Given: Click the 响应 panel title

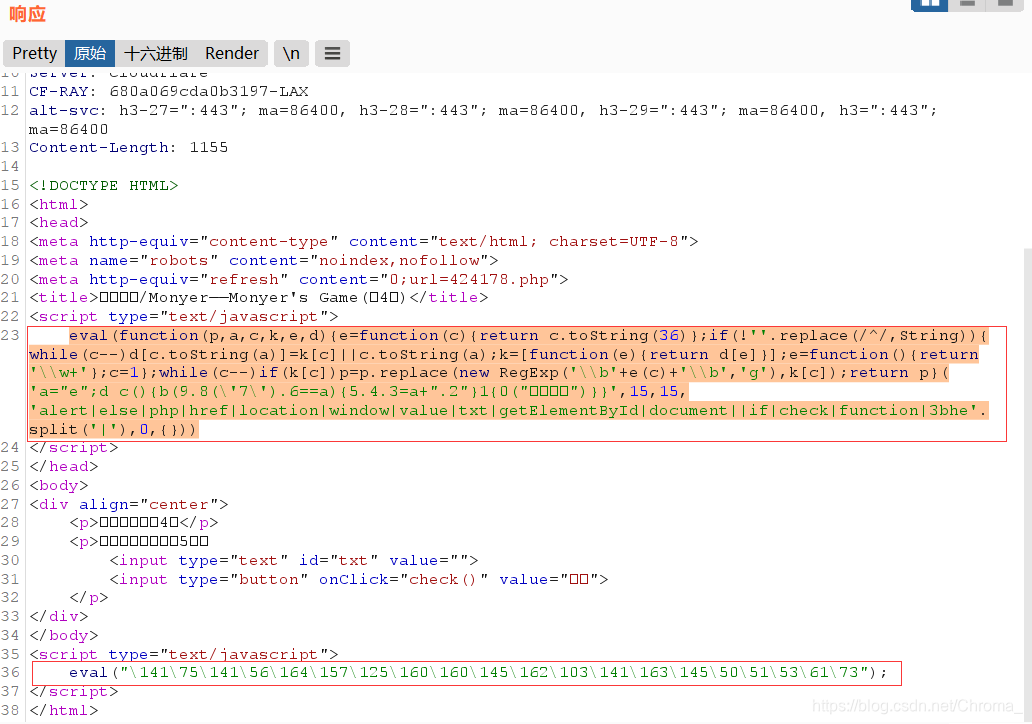Looking at the screenshot, I should pyautogui.click(x=28, y=14).
